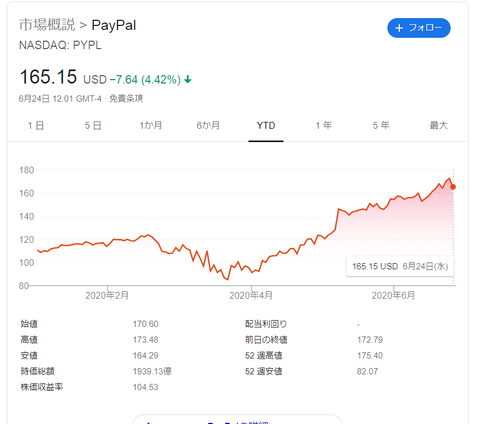This screenshot has width=480, height=424.
Task: Click the 始値 label
Action: (x=29, y=324)
